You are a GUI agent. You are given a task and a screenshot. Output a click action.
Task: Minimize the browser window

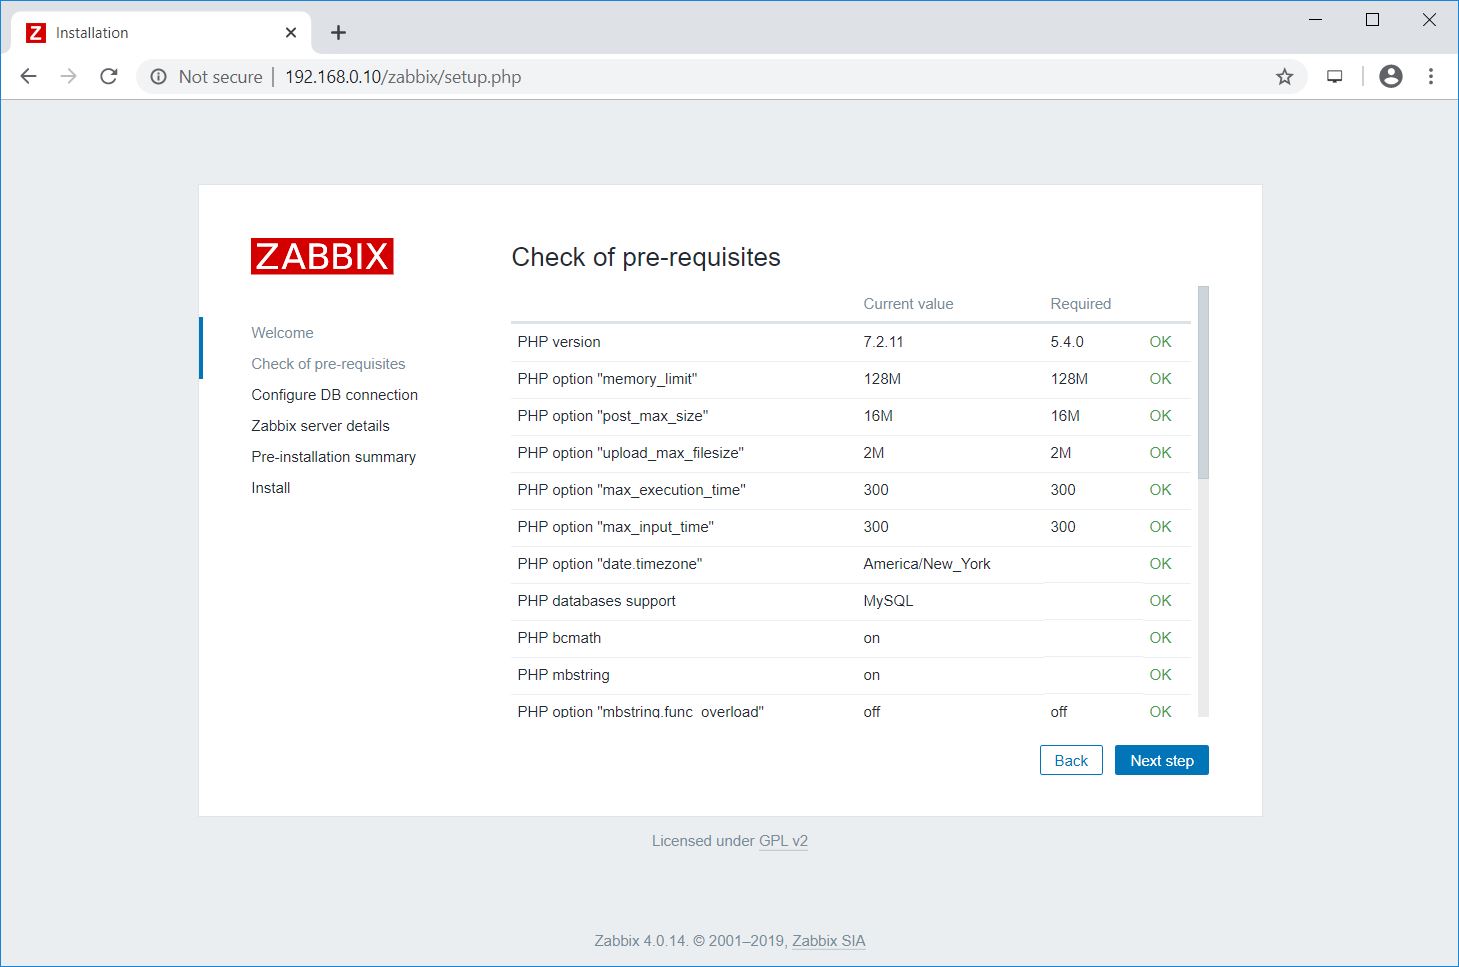1316,20
